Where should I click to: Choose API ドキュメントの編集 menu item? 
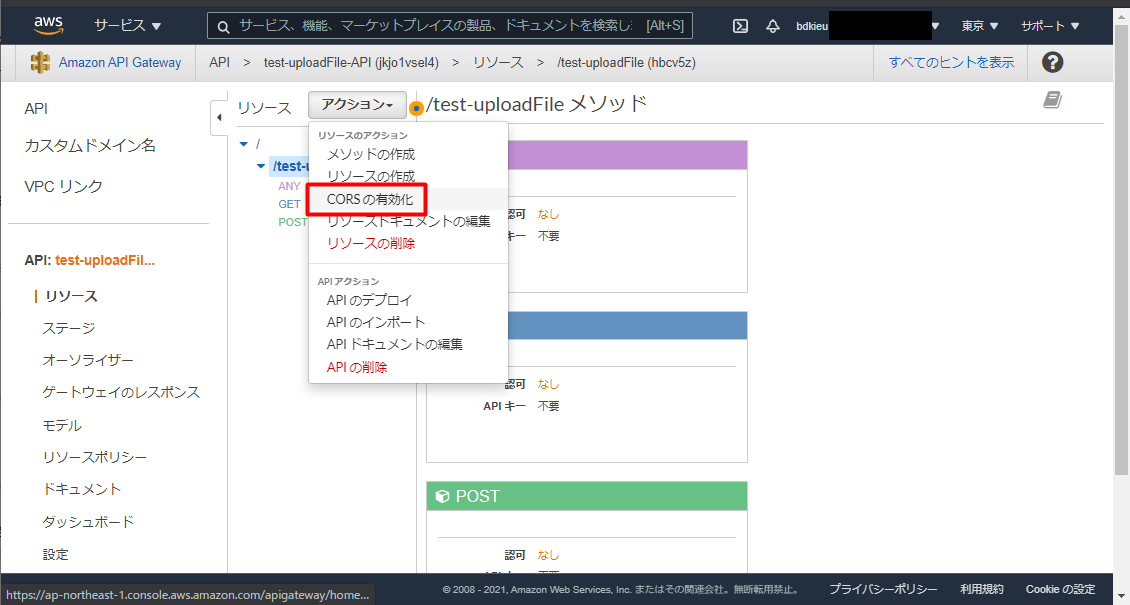pyautogui.click(x=394, y=344)
